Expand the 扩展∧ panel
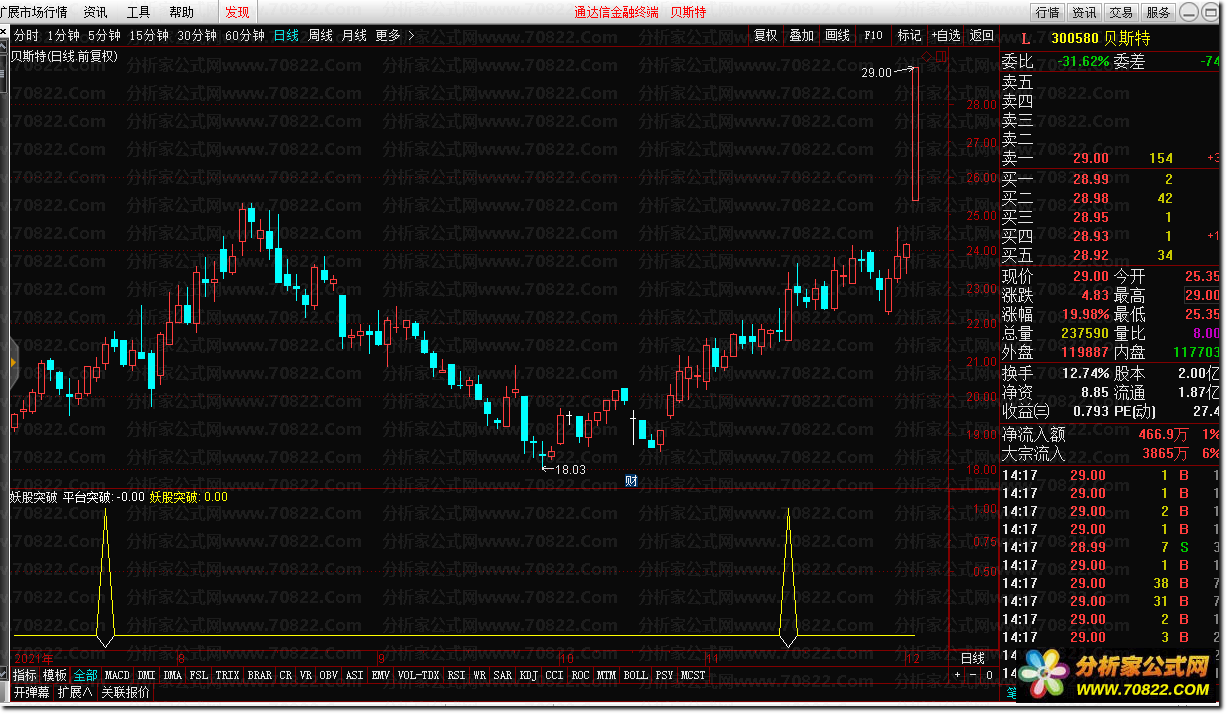 click(75, 691)
